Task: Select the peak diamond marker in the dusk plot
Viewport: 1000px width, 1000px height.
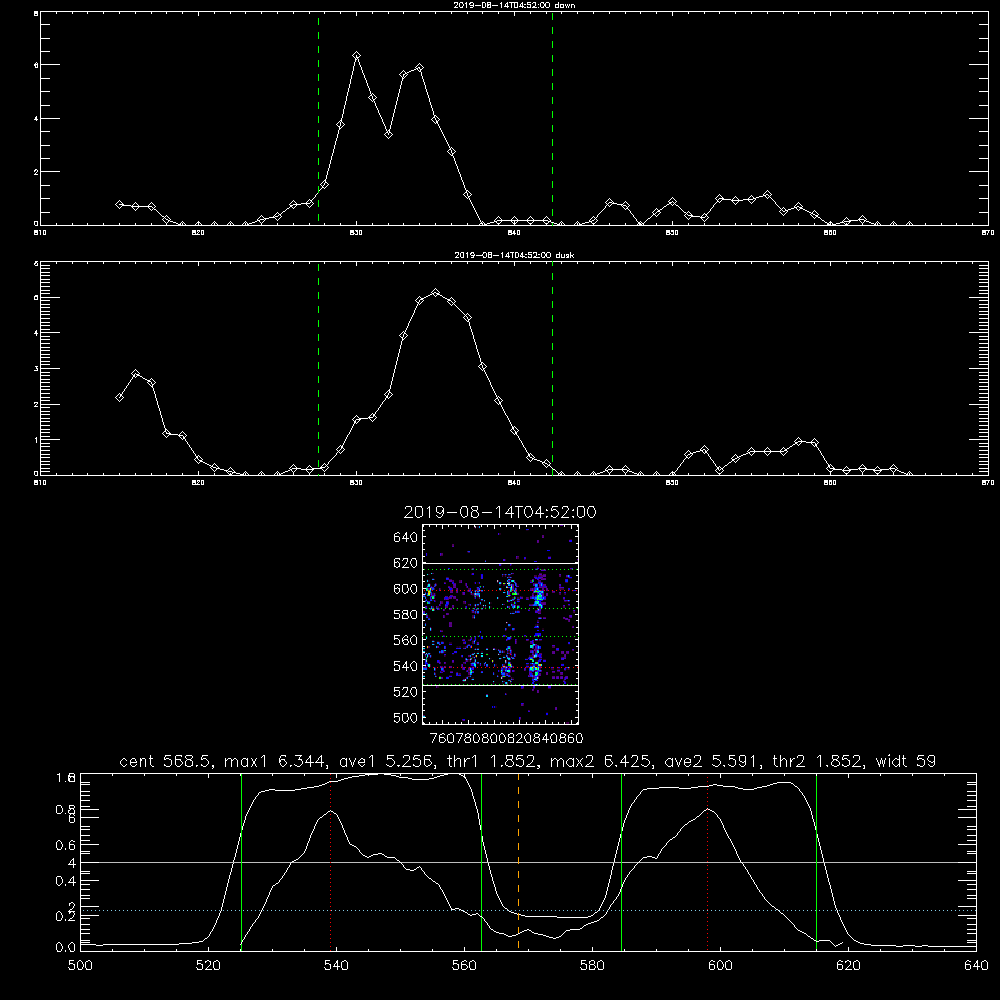Action: [x=436, y=293]
